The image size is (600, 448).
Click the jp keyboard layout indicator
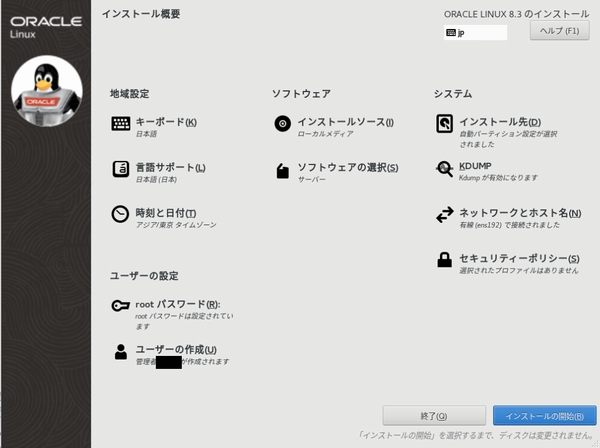coord(475,33)
